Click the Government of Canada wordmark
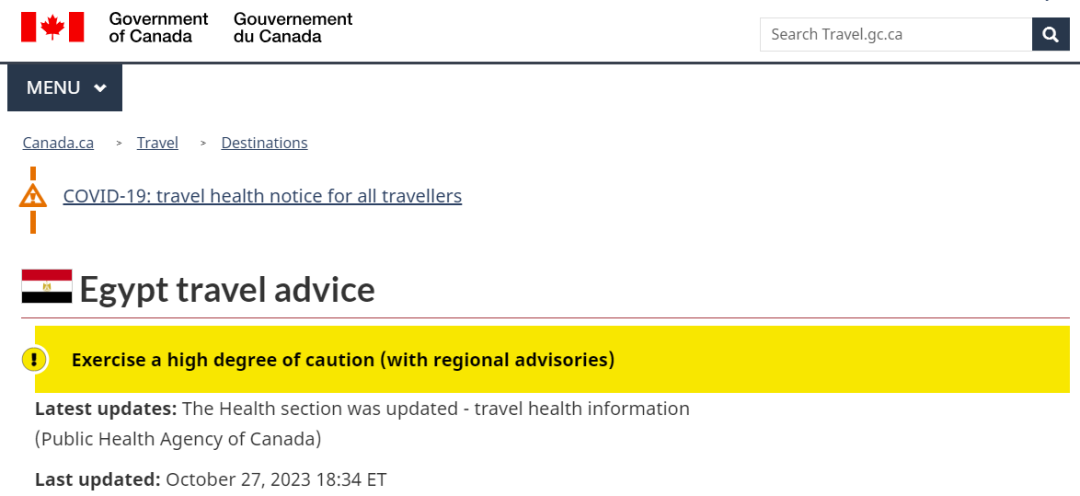The image size is (1080, 496). coord(158,28)
